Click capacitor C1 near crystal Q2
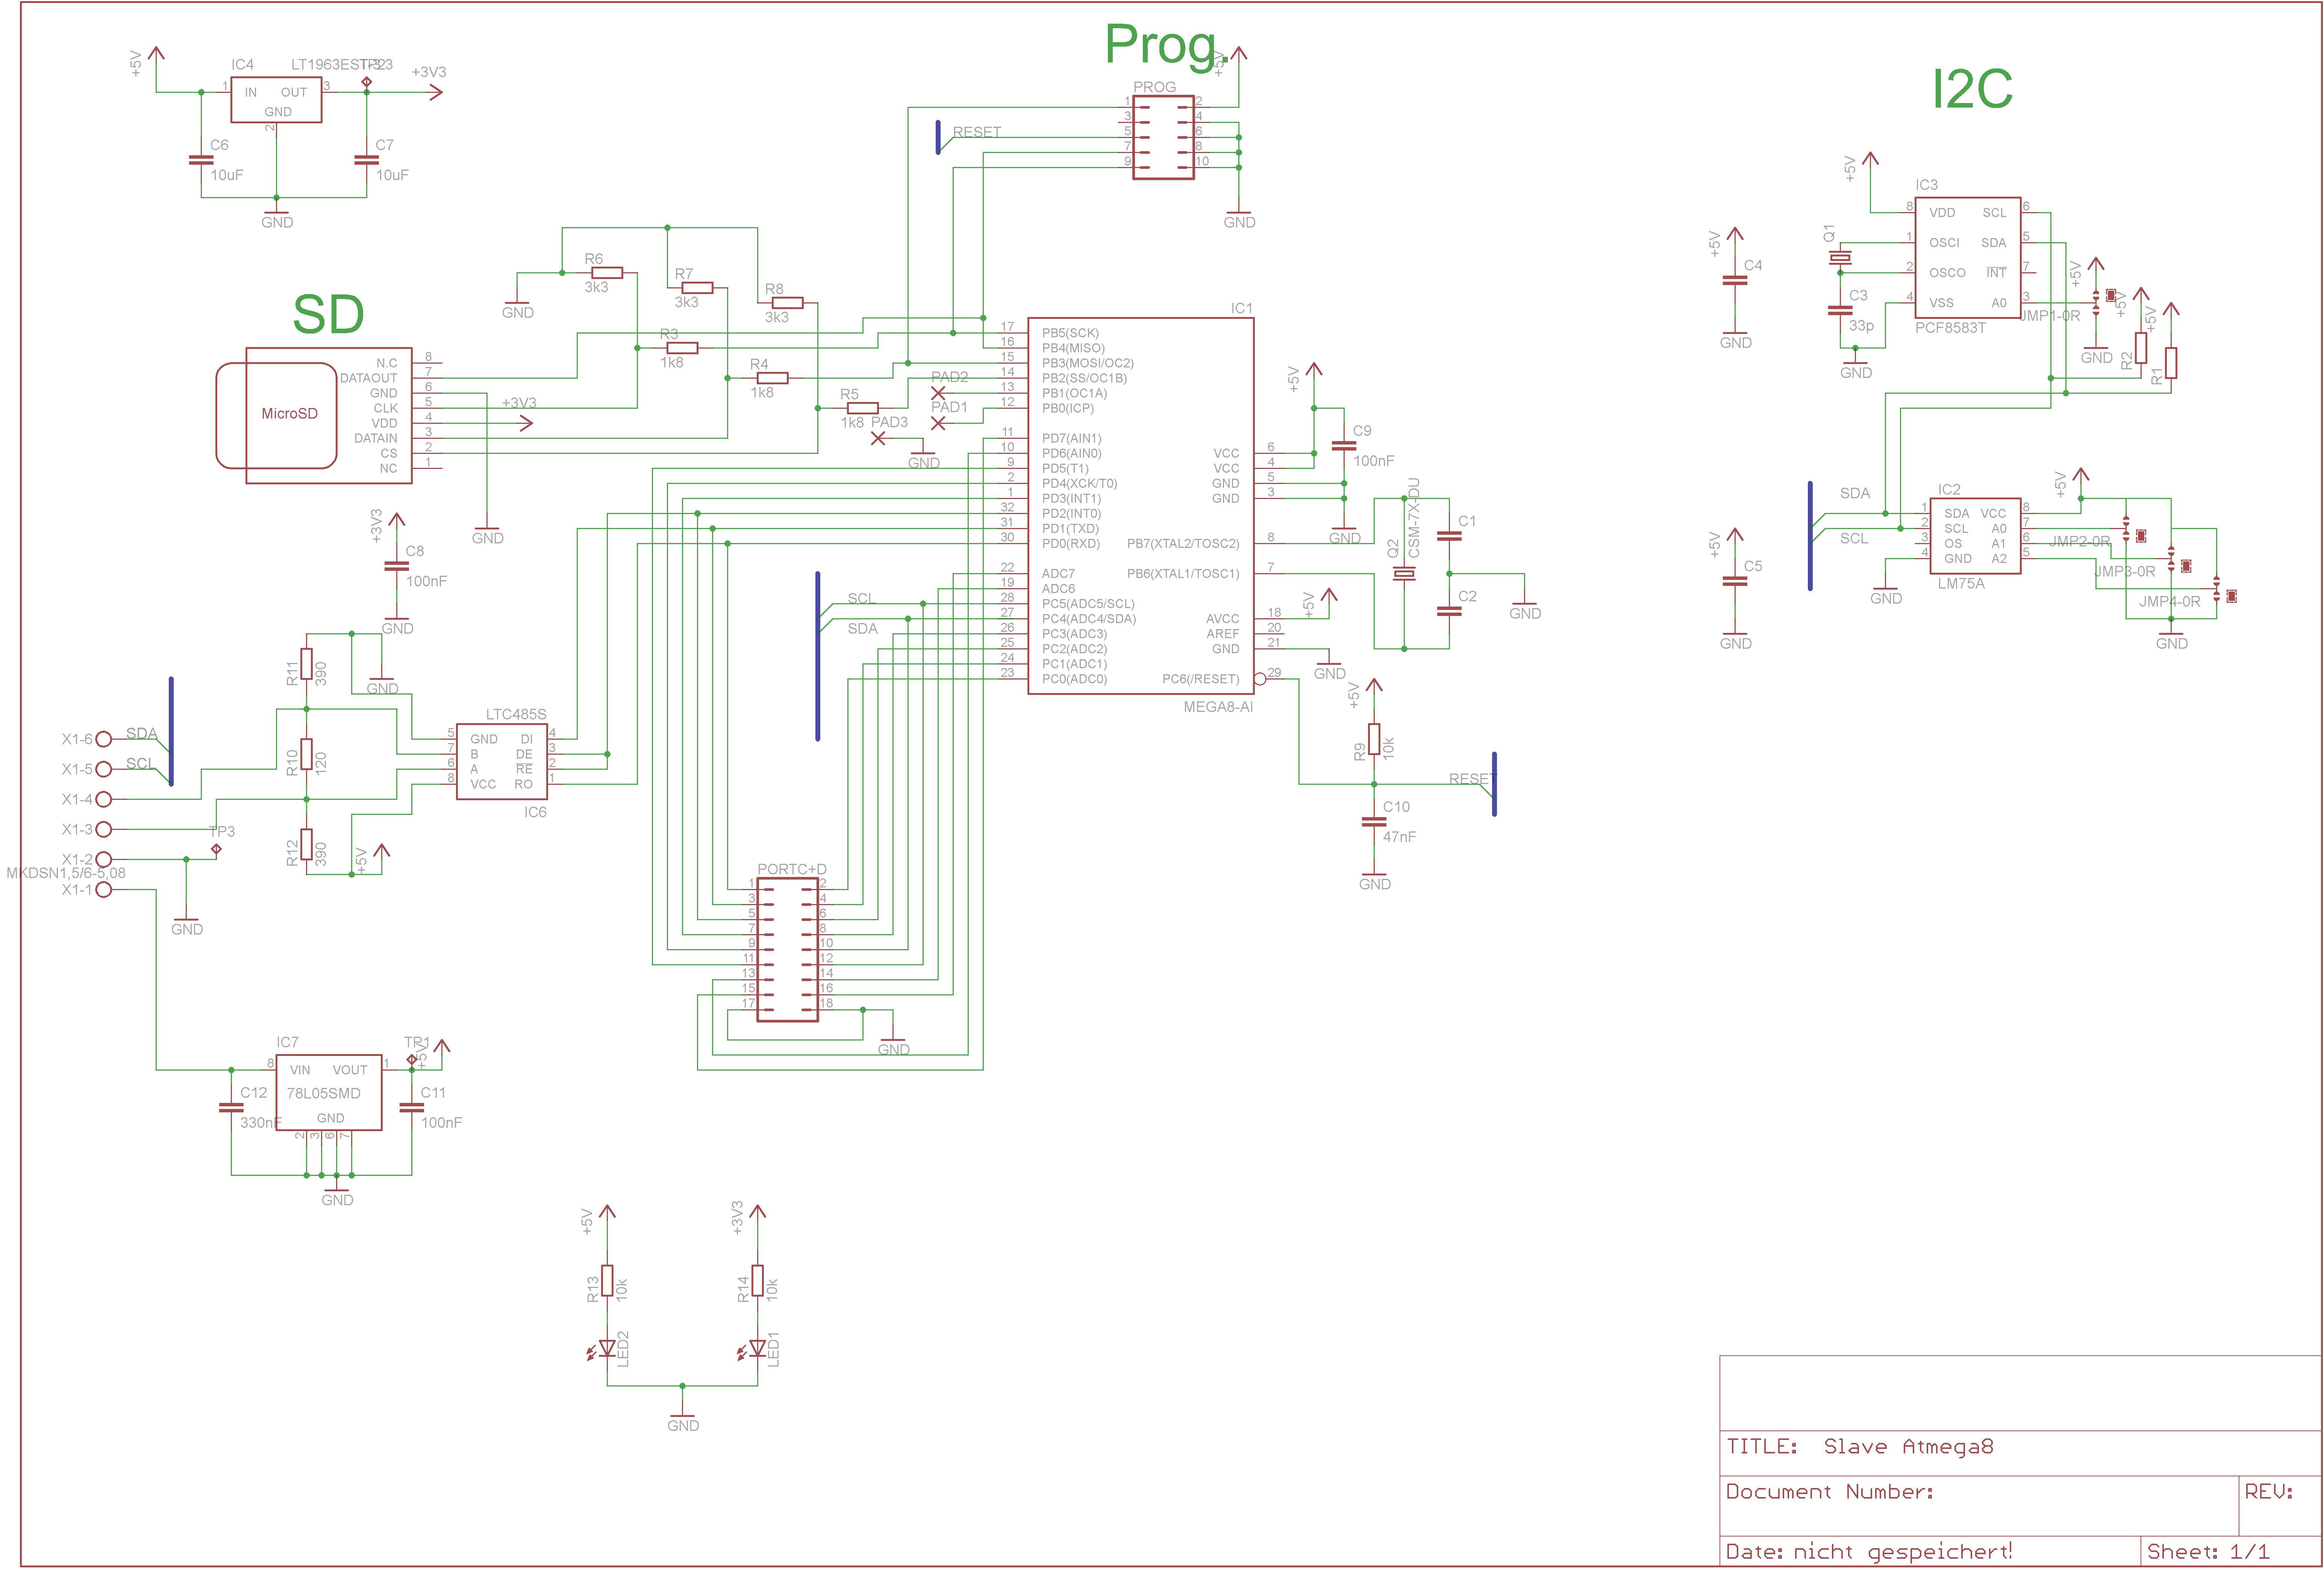Image resolution: width=2324 pixels, height=1570 pixels. (1449, 536)
